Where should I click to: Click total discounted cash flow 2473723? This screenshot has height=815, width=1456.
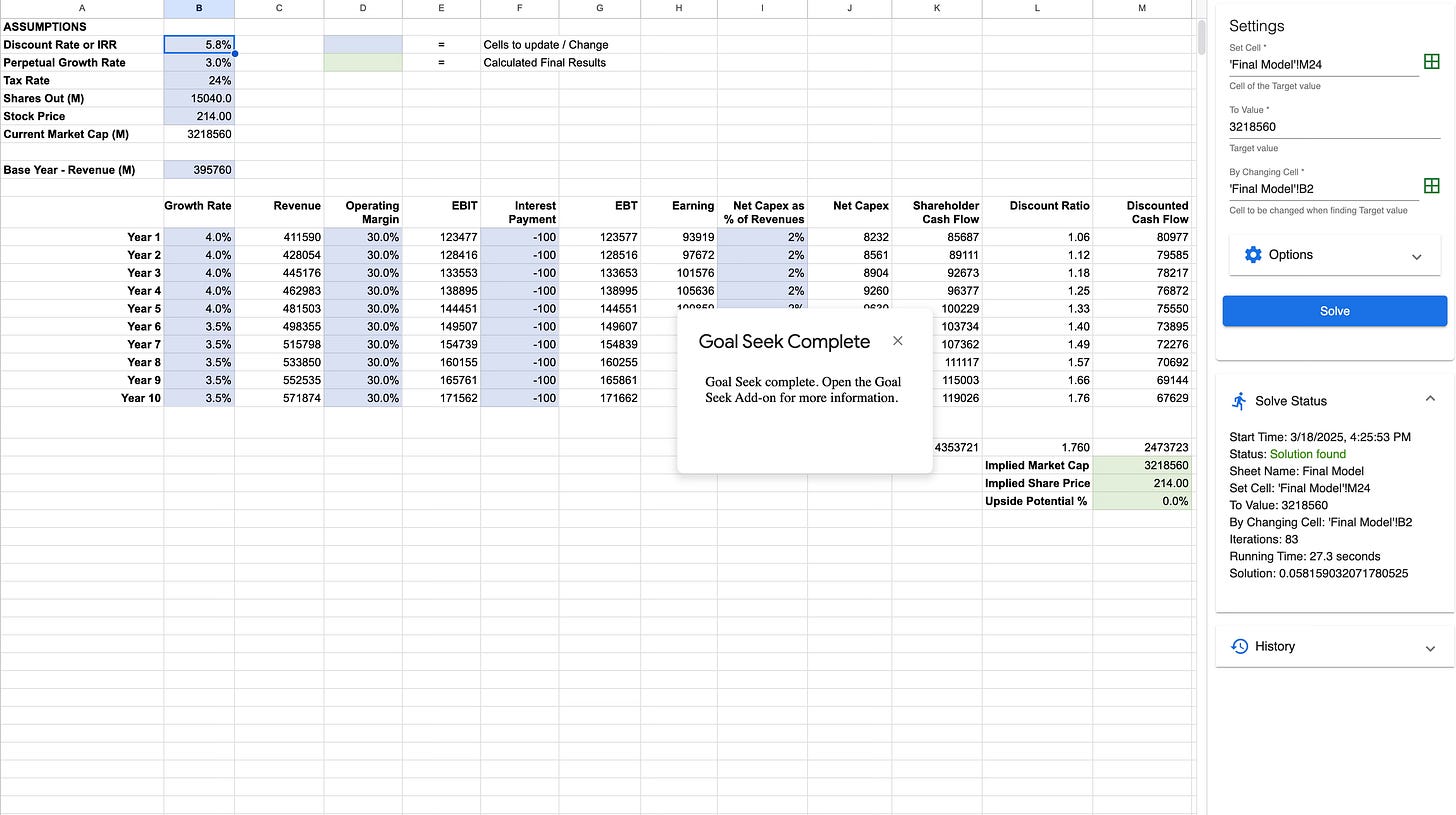pyautogui.click(x=1142, y=447)
